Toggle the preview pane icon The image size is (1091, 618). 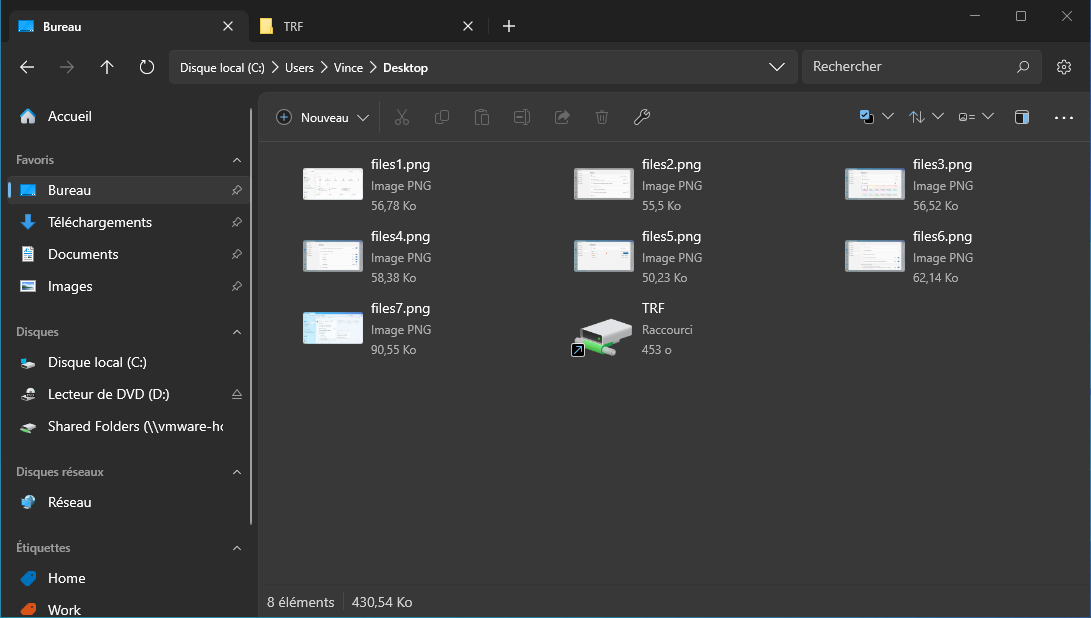click(1021, 117)
